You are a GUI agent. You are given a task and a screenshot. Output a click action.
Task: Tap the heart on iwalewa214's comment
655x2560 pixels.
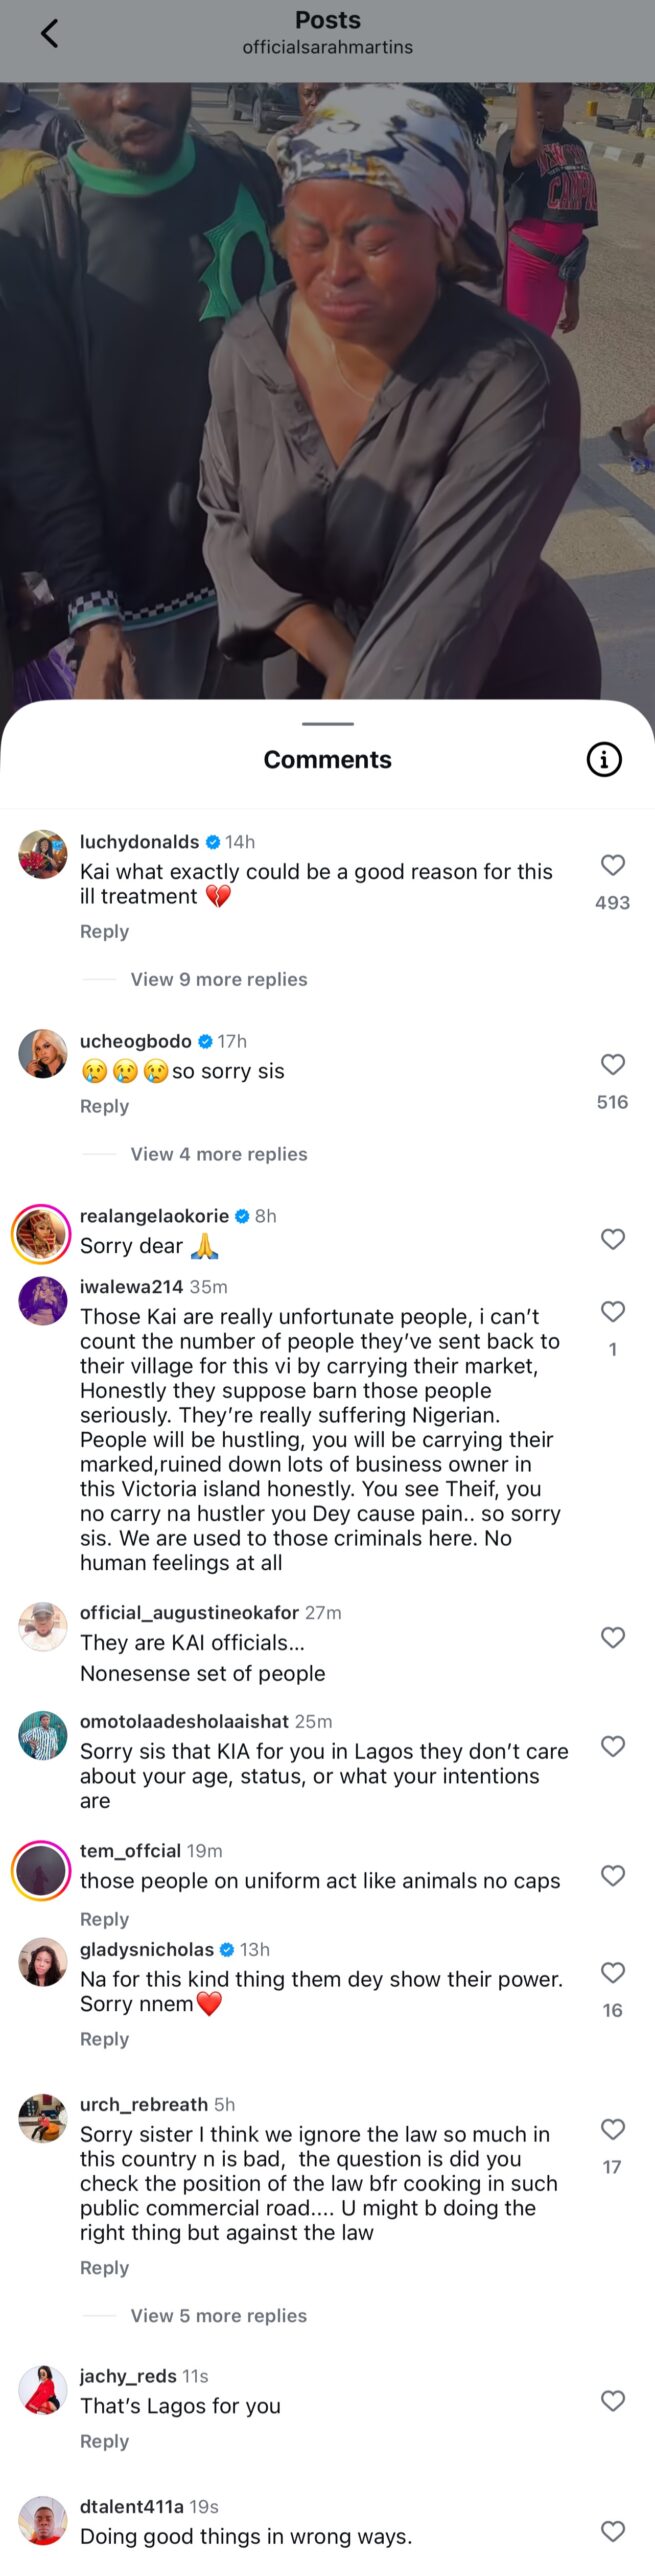(612, 1311)
